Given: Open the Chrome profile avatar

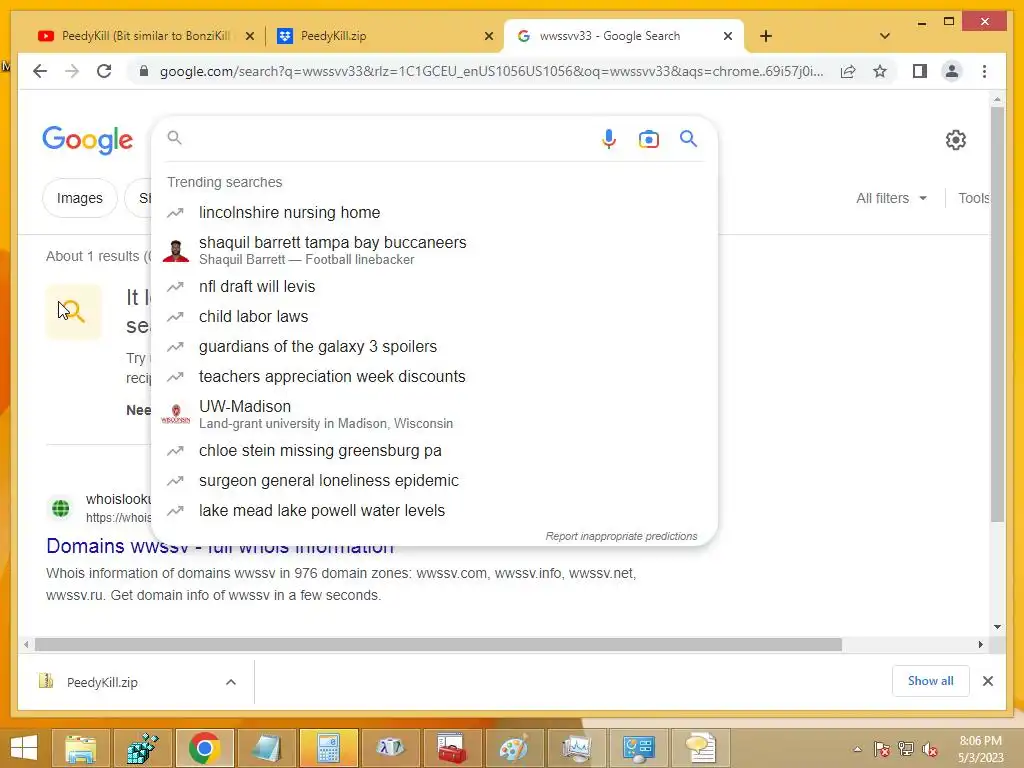Looking at the screenshot, I should coord(952,71).
